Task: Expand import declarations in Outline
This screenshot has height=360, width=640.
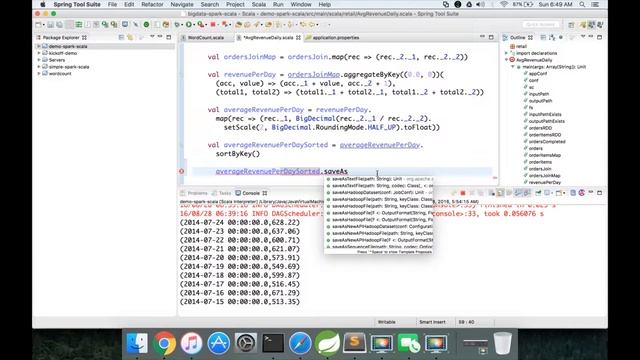Action: pos(507,53)
